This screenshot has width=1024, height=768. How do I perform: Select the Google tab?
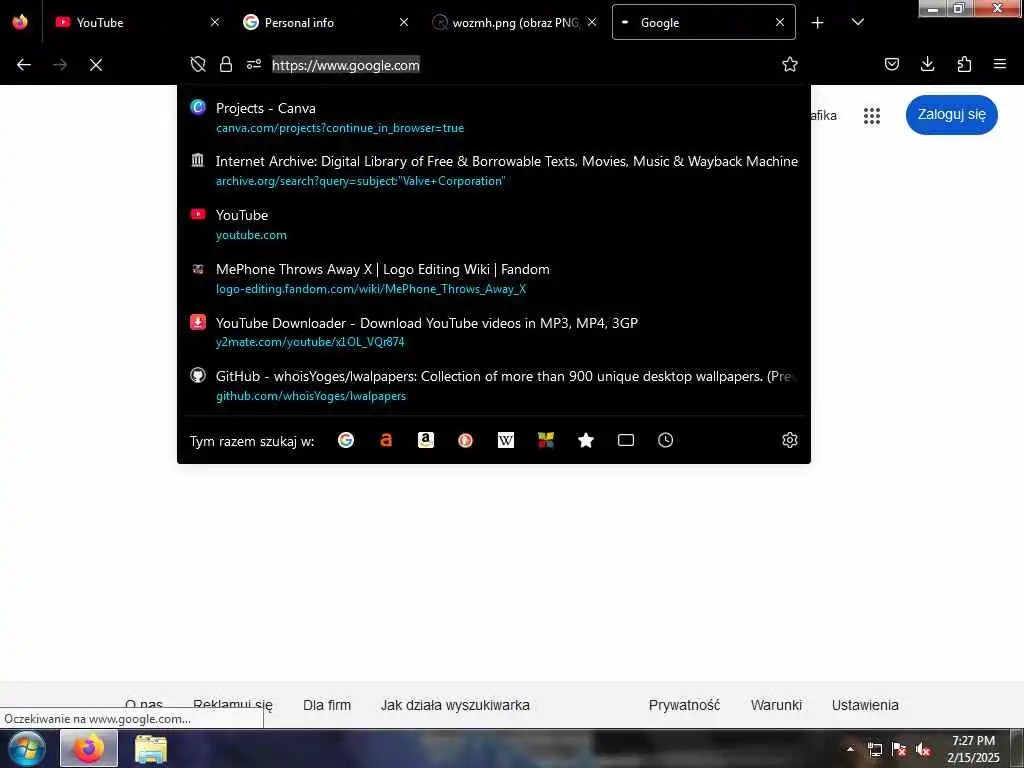tap(703, 22)
